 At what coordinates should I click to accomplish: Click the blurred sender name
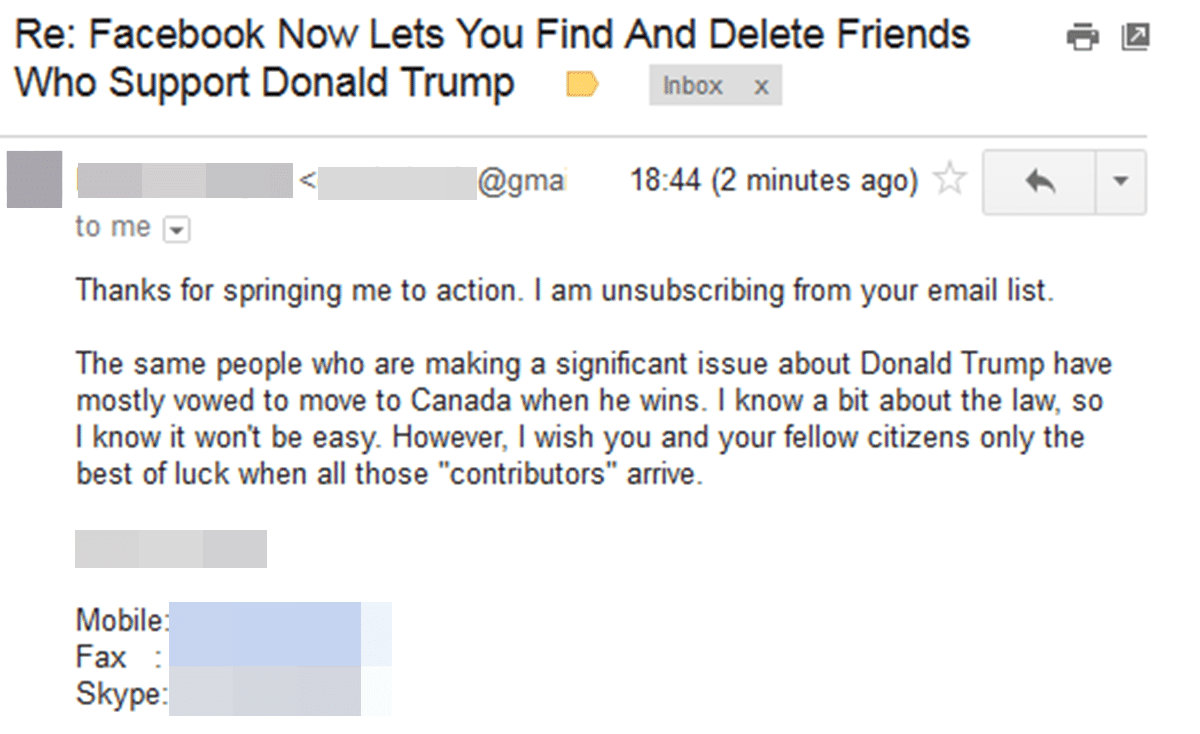(184, 181)
